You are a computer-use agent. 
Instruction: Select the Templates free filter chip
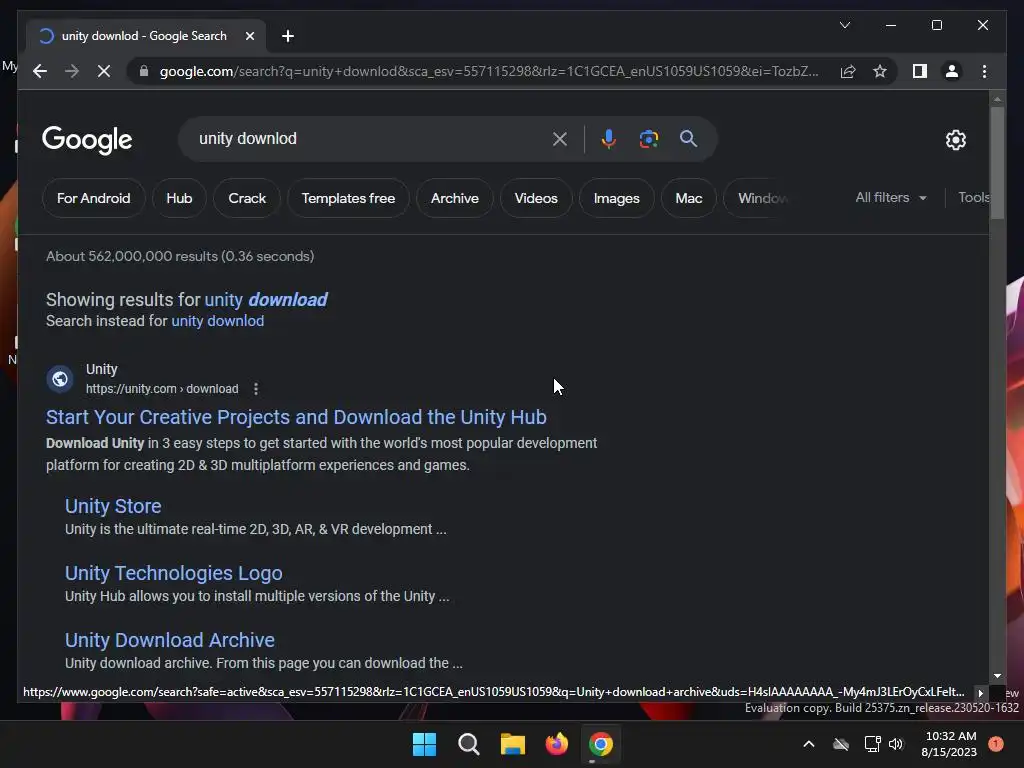click(348, 198)
